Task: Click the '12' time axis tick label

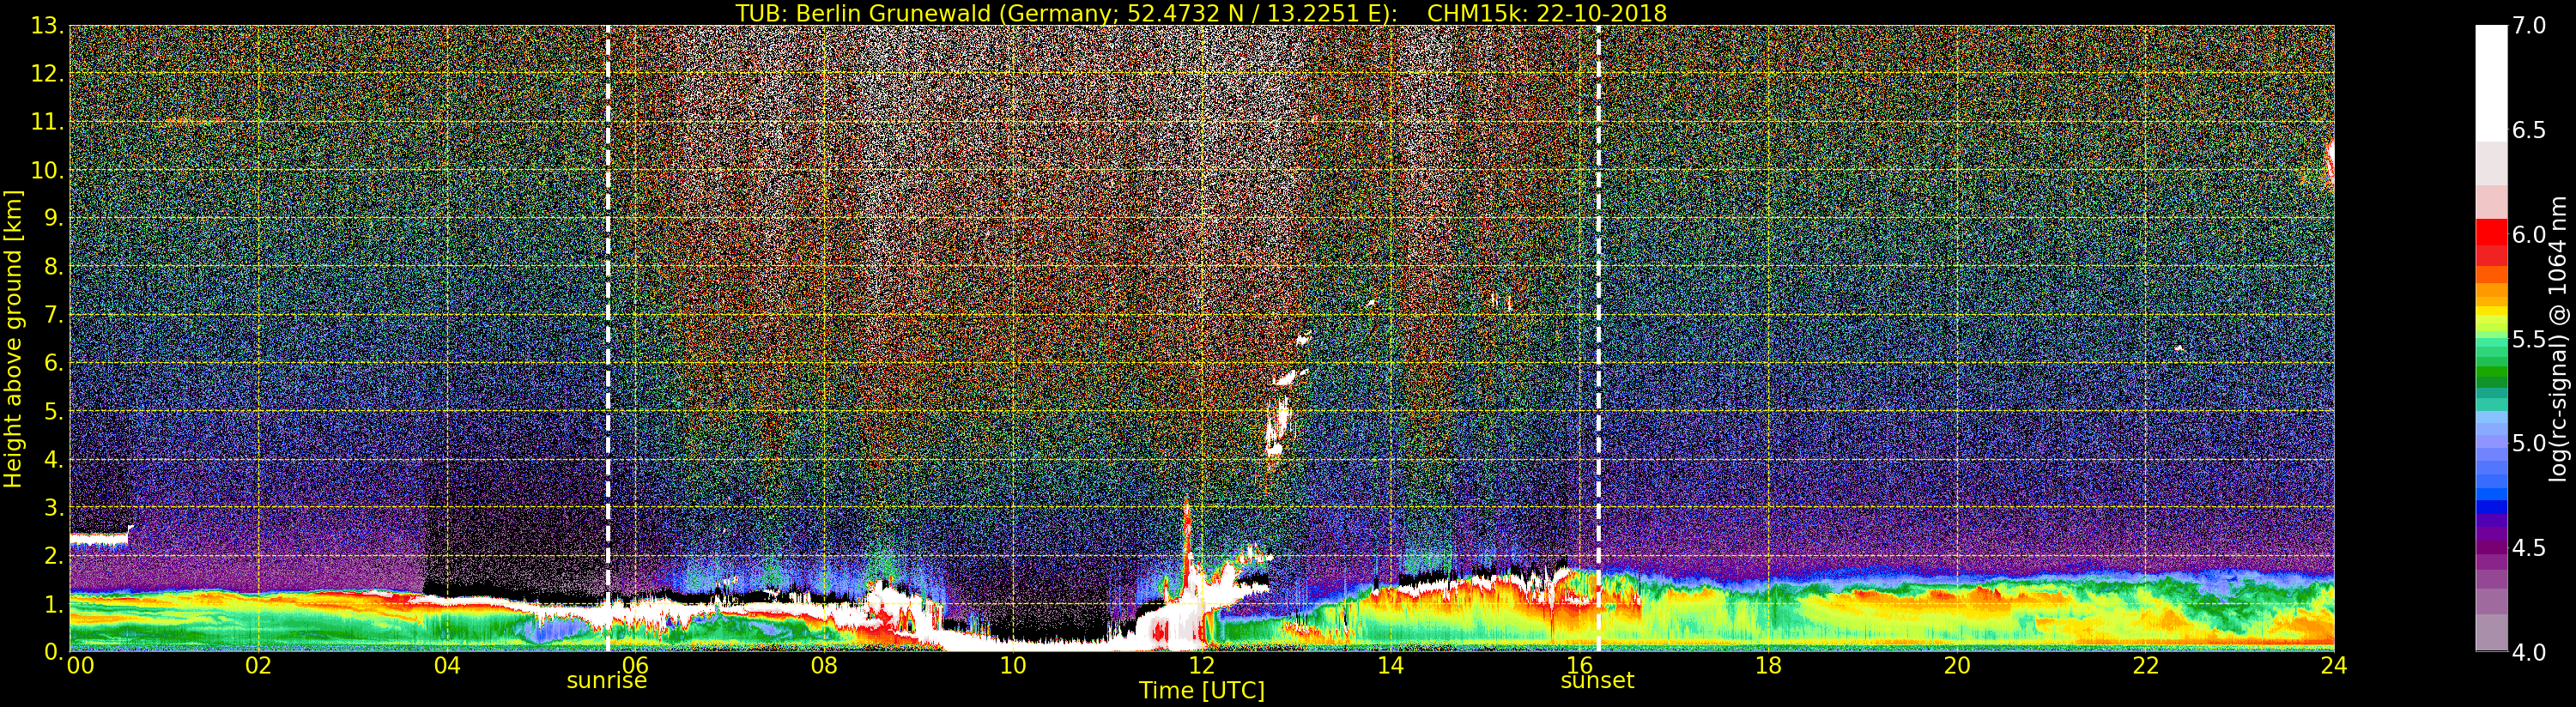Action: [x=1202, y=665]
